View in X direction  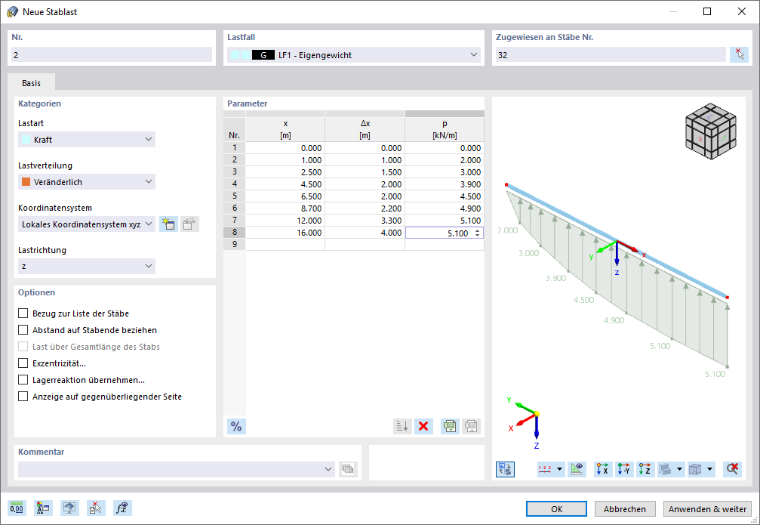[x=603, y=469]
